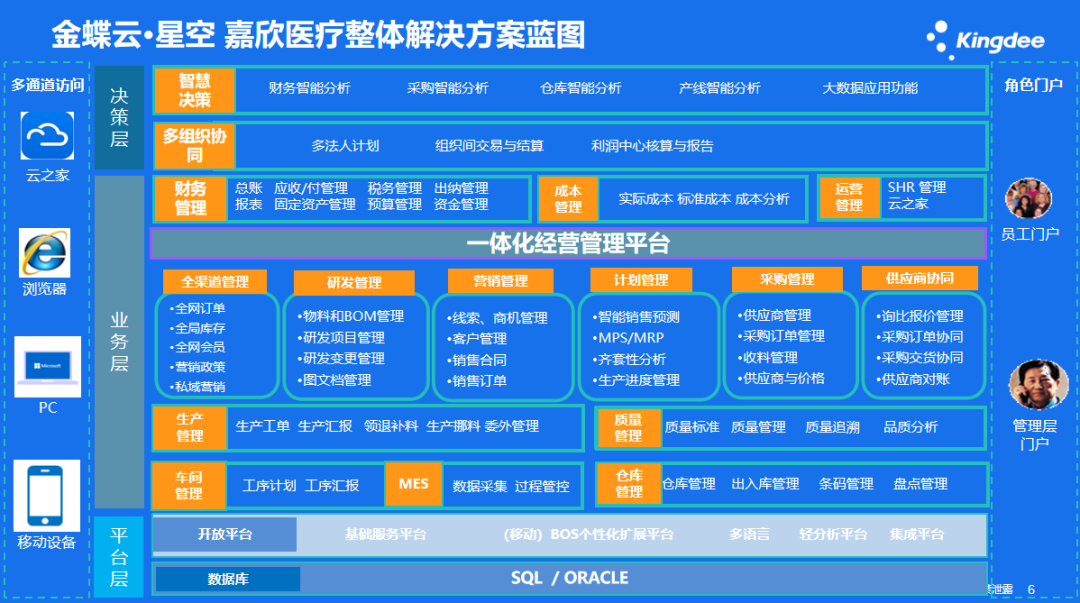The image size is (1080, 603).
Task: Activate the 质量管理 module block
Action: pyautogui.click(x=629, y=428)
